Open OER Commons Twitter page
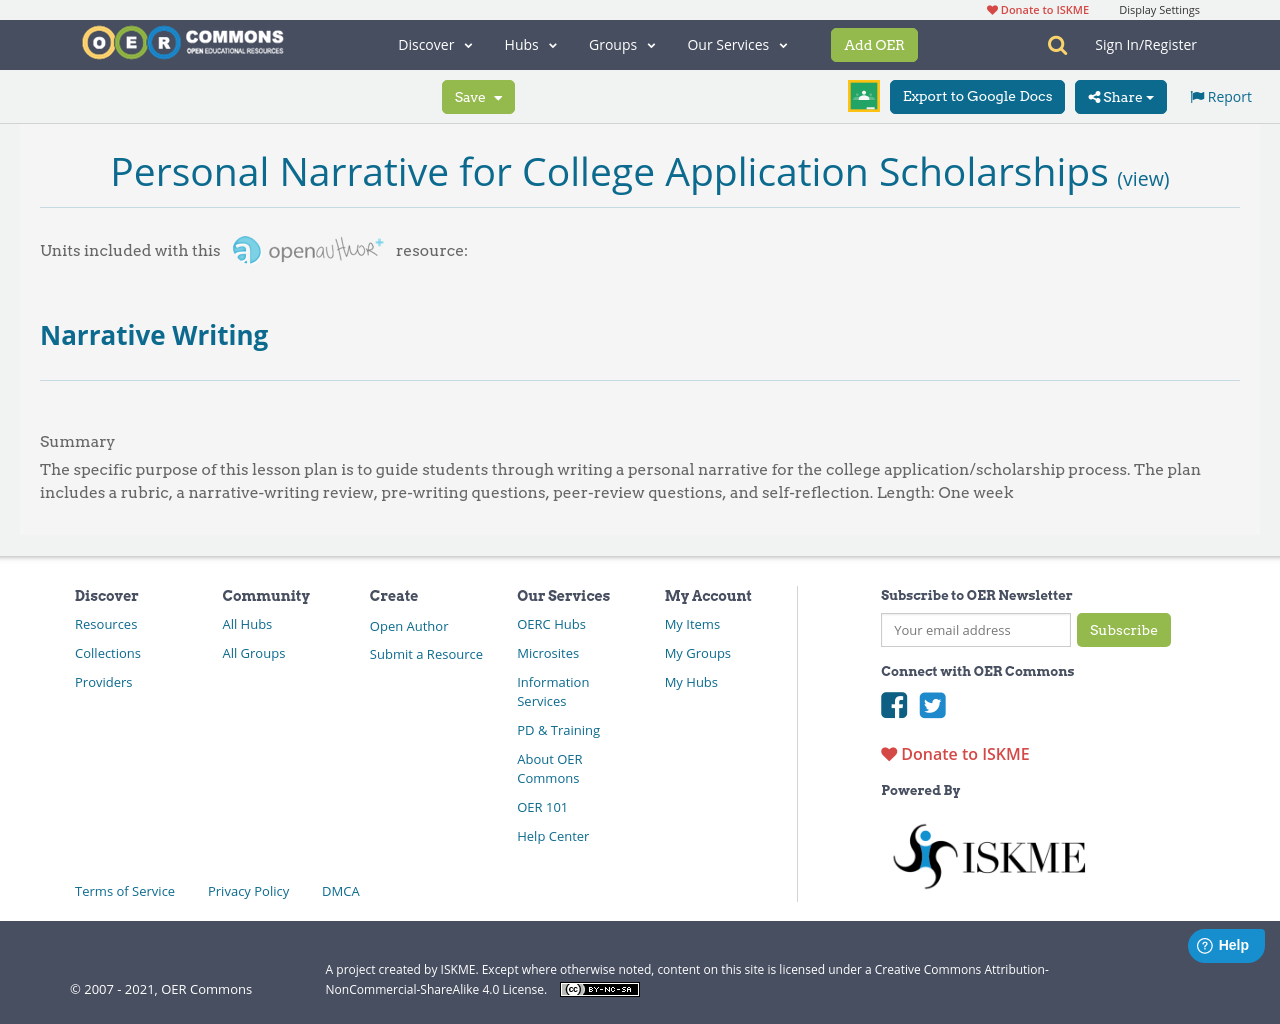The height and width of the screenshot is (1024, 1280). click(932, 705)
